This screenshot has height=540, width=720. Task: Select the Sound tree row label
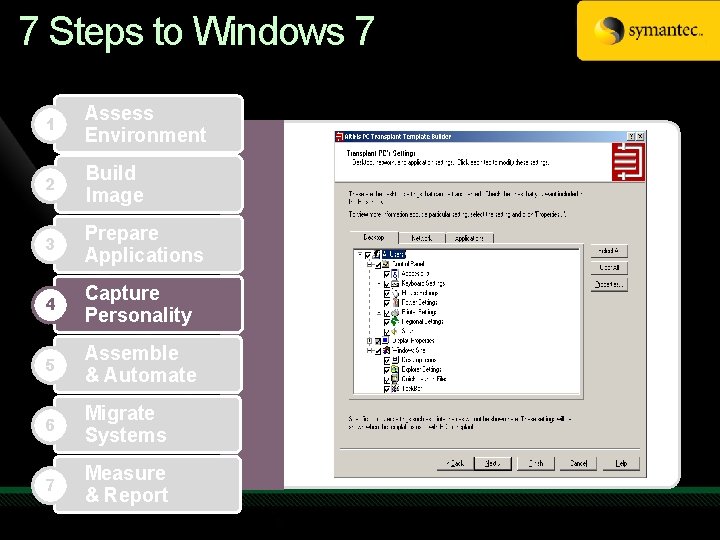[x=407, y=331]
